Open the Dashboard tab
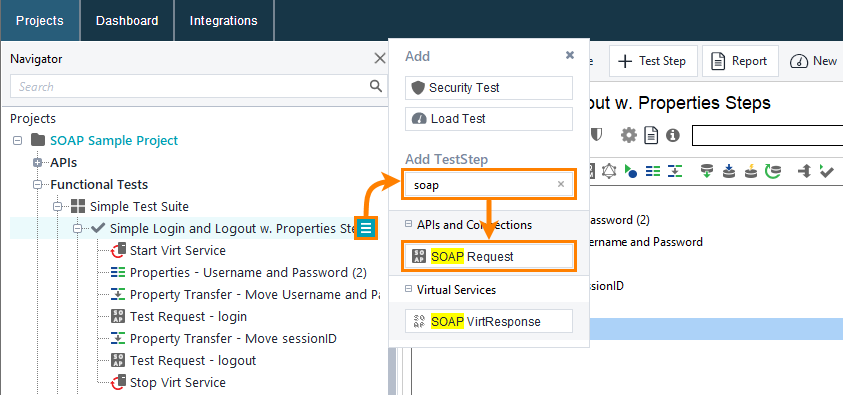Image resolution: width=843 pixels, height=395 pixels. point(127,20)
